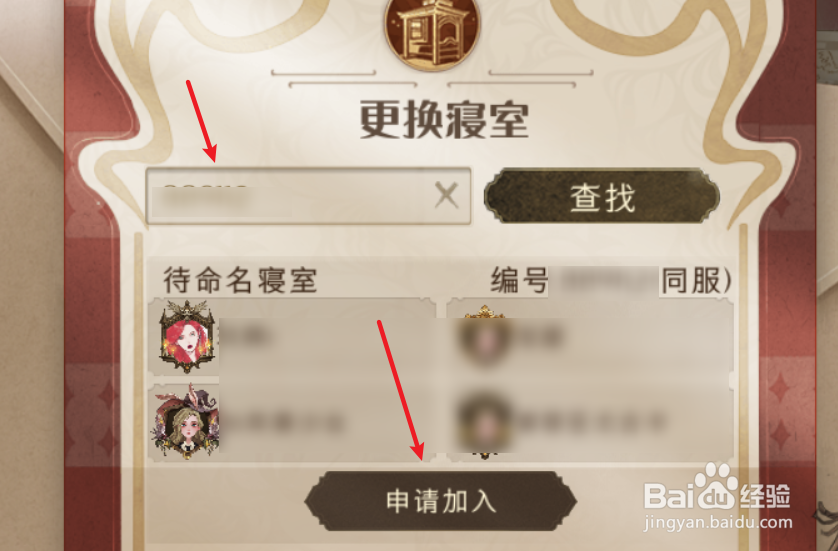Clear the search field with the X icon

click(x=447, y=195)
